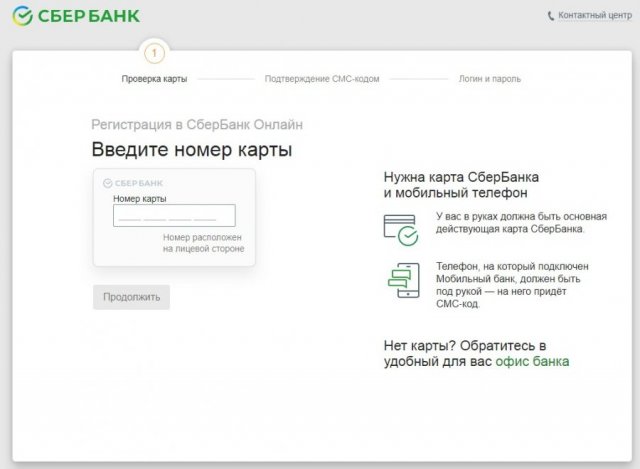
Task: Click text Нет карты? Обратитесь в
Action: (x=465, y=346)
